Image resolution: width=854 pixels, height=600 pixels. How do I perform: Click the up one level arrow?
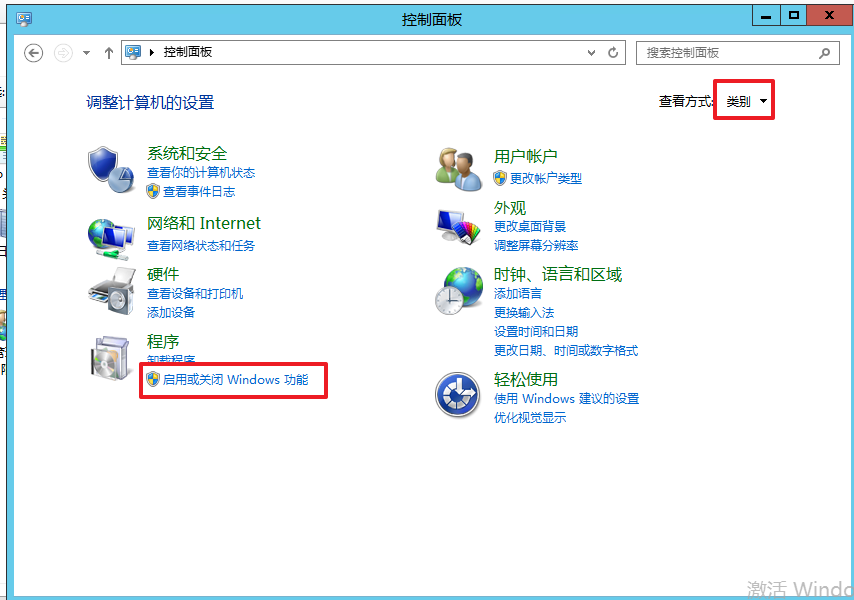click(x=109, y=53)
